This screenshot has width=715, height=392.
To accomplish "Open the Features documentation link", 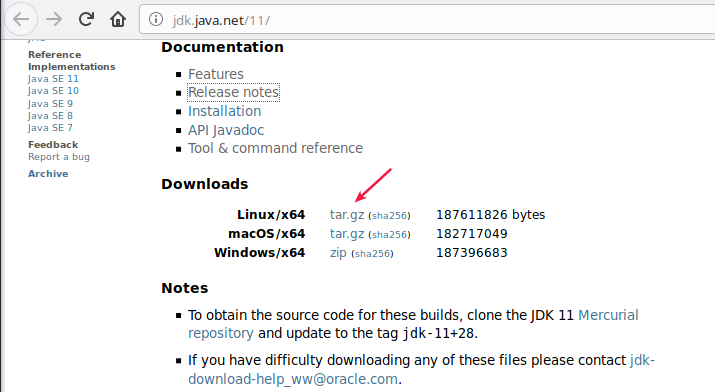I will (x=216, y=74).
